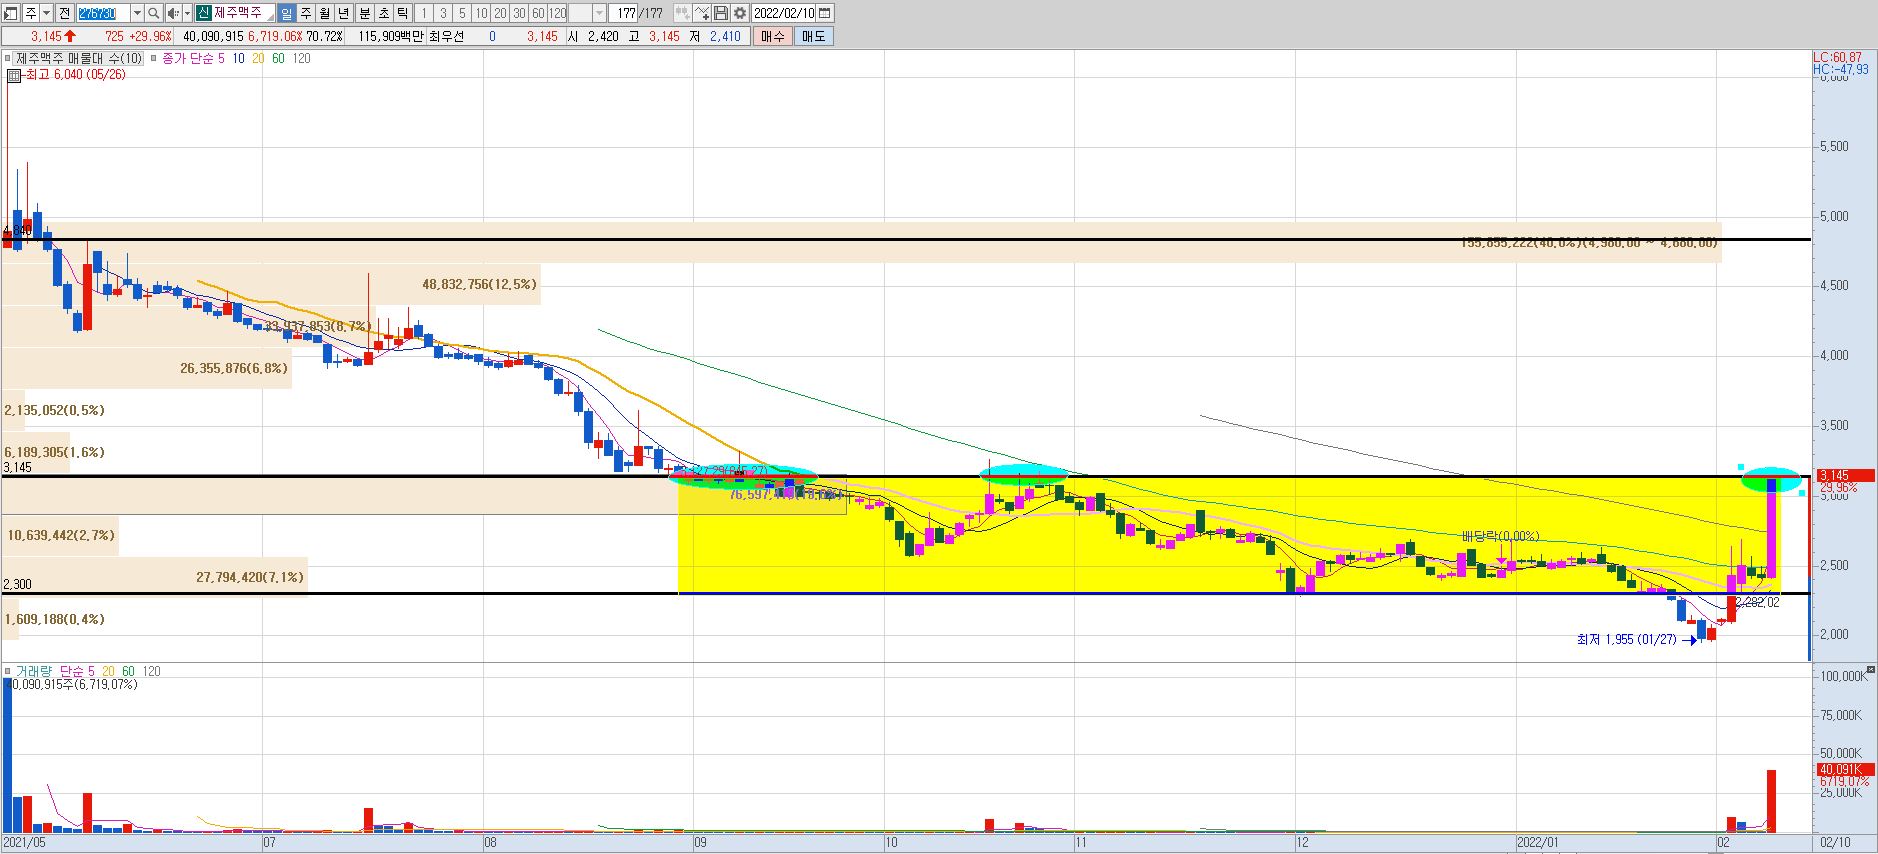Screen dimensions: 1878x854
Task: Click the 거래량 volume panel label
Action: [x=34, y=671]
